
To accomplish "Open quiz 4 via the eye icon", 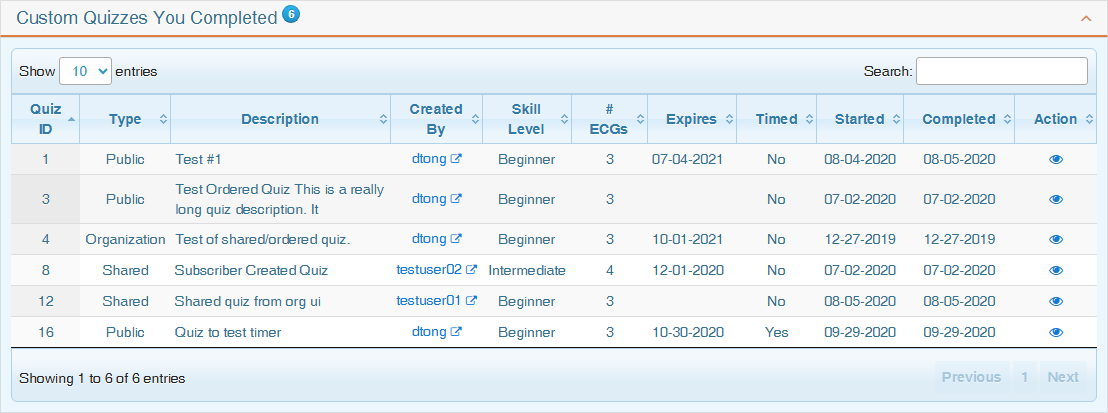I will pyautogui.click(x=1056, y=239).
